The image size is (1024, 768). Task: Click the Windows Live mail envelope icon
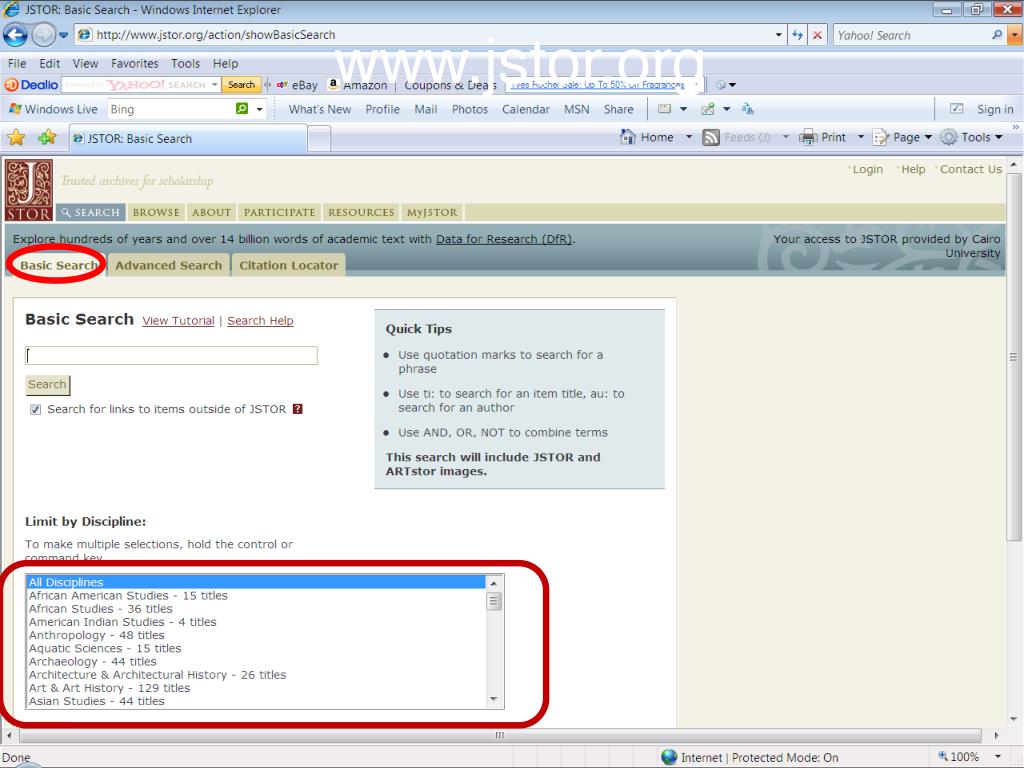[664, 109]
